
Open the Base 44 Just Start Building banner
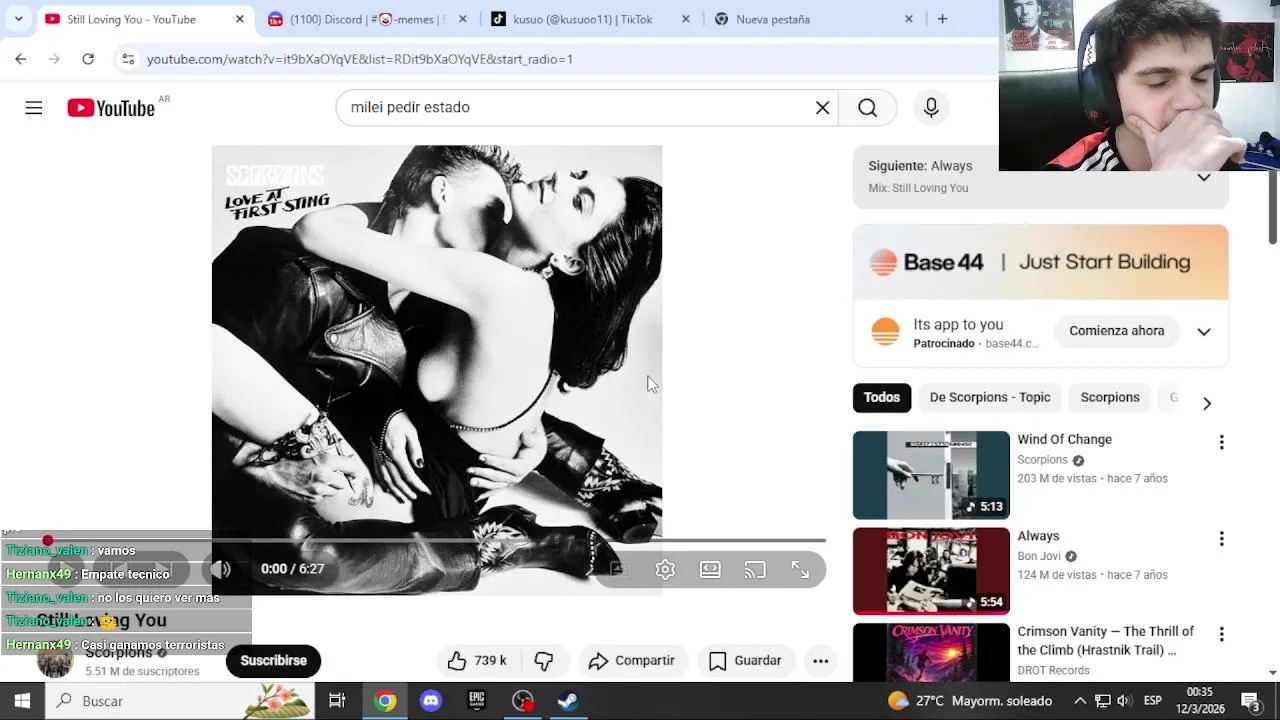tap(1040, 262)
